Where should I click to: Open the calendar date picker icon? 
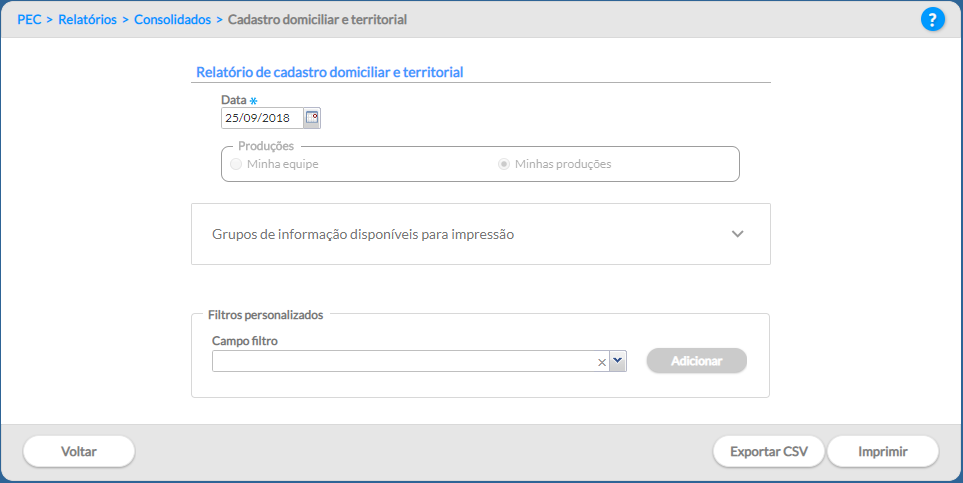(312, 118)
